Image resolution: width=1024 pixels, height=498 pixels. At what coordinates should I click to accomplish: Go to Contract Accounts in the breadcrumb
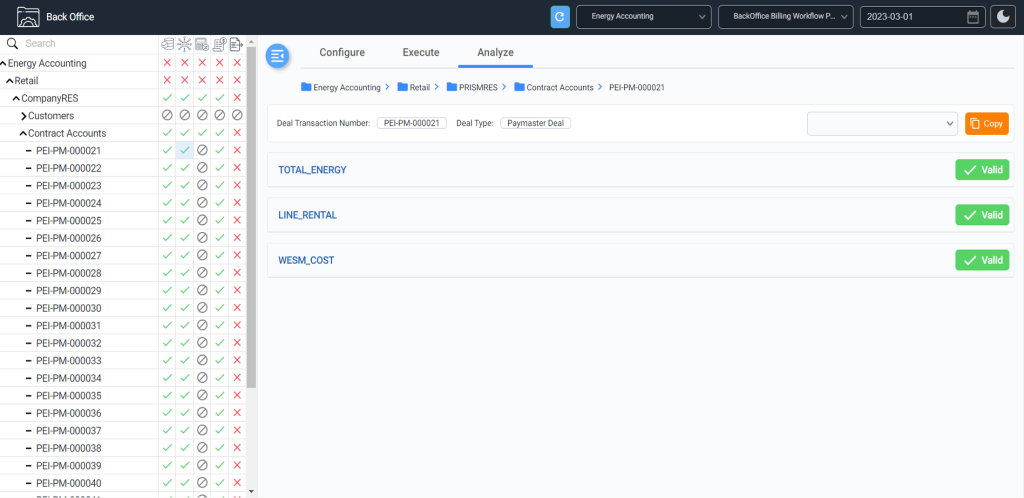point(560,87)
